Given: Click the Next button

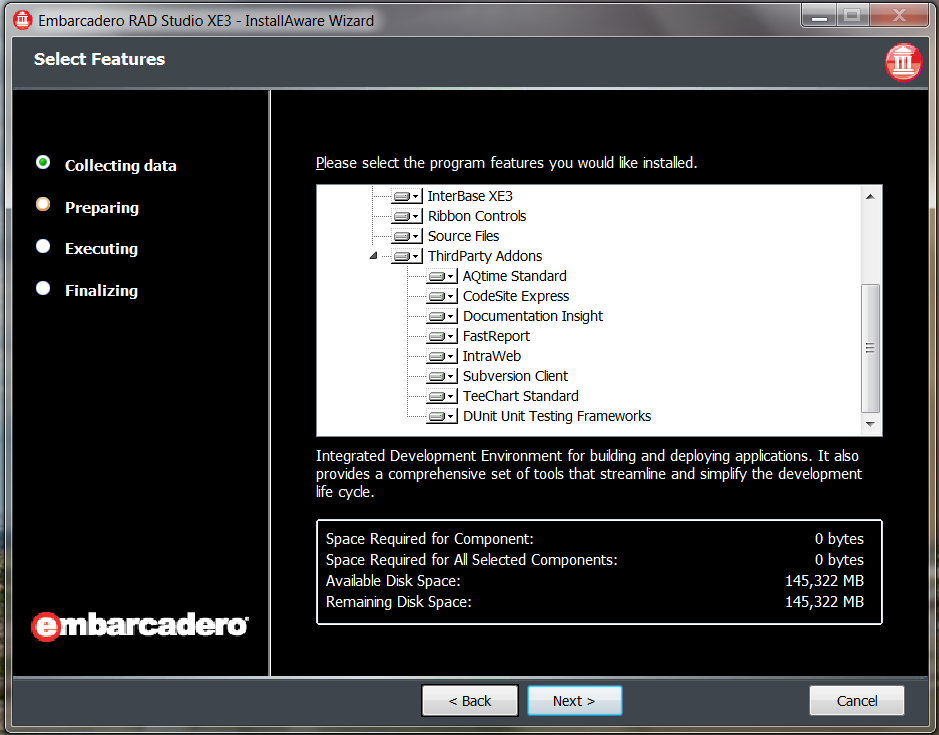Looking at the screenshot, I should click(574, 701).
